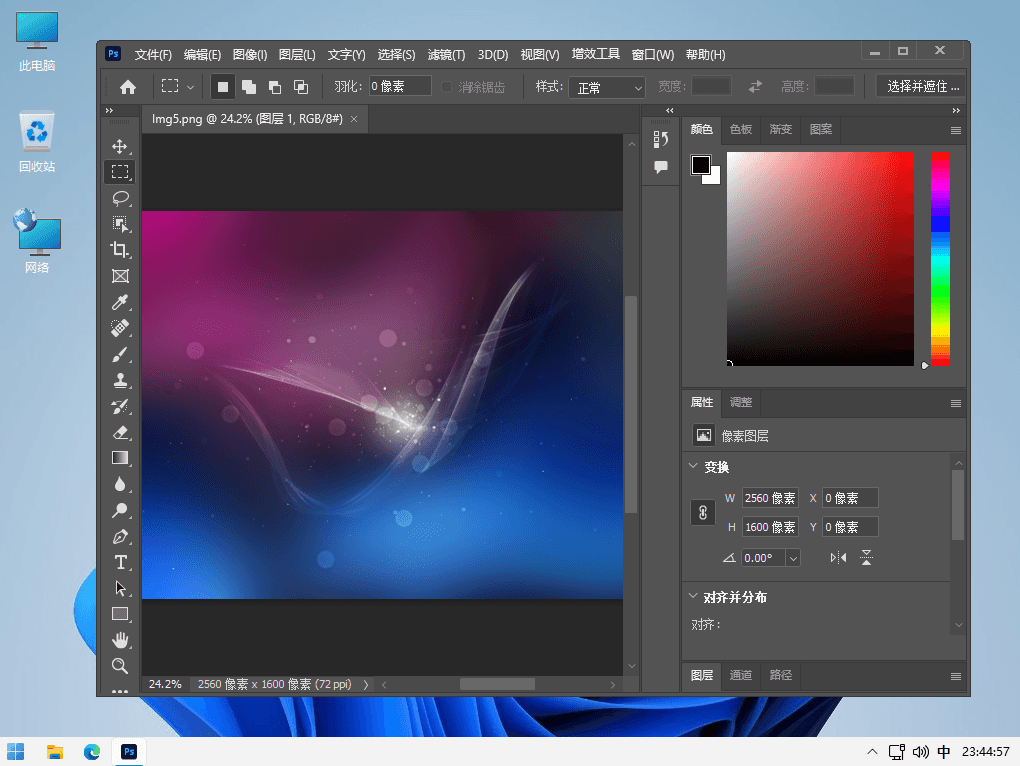1020x766 pixels.
Task: Collapse the 对齐并分布 section
Action: [693, 596]
